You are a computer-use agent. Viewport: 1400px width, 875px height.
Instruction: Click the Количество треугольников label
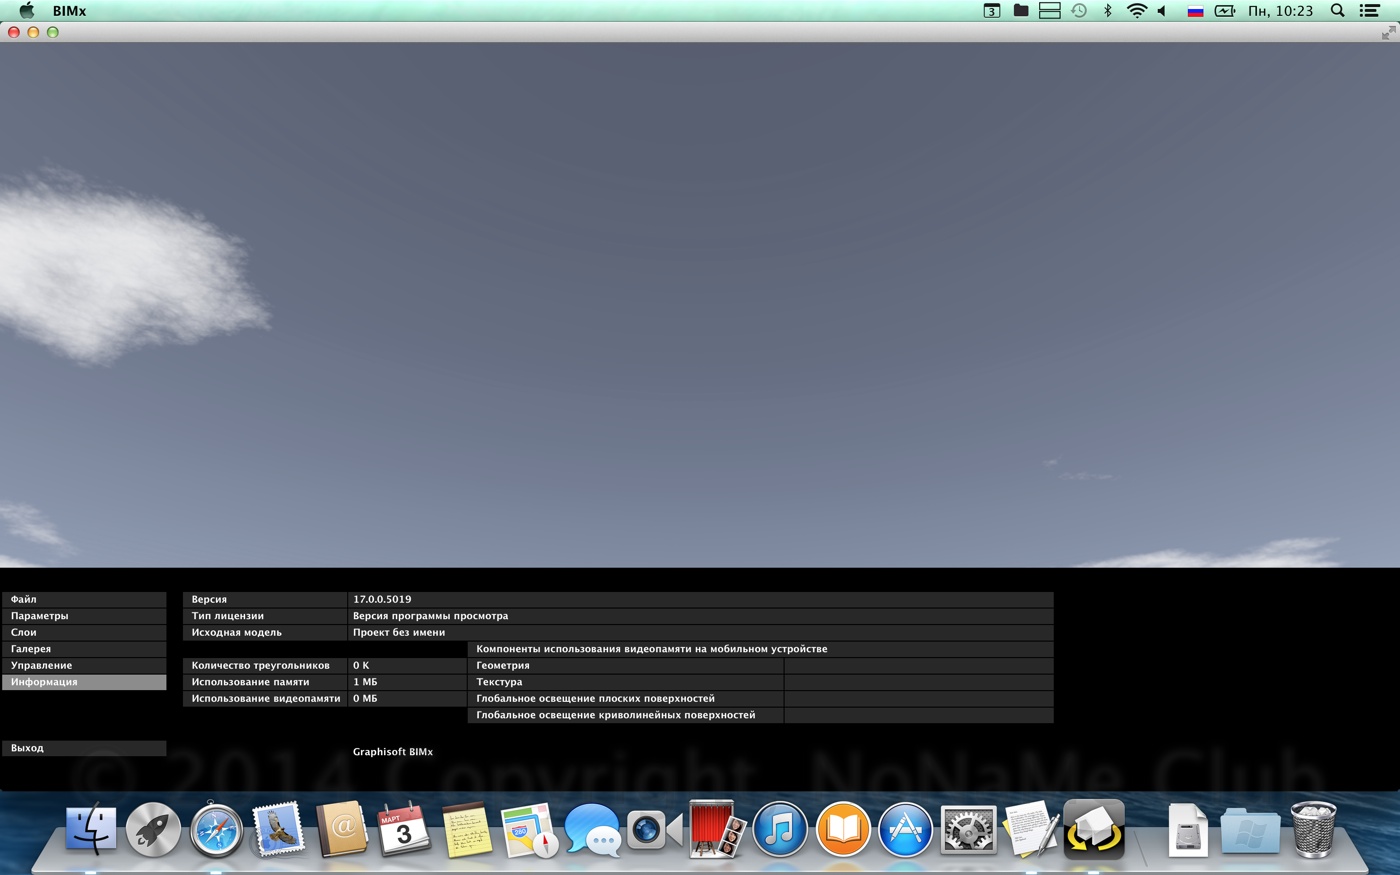pos(261,666)
